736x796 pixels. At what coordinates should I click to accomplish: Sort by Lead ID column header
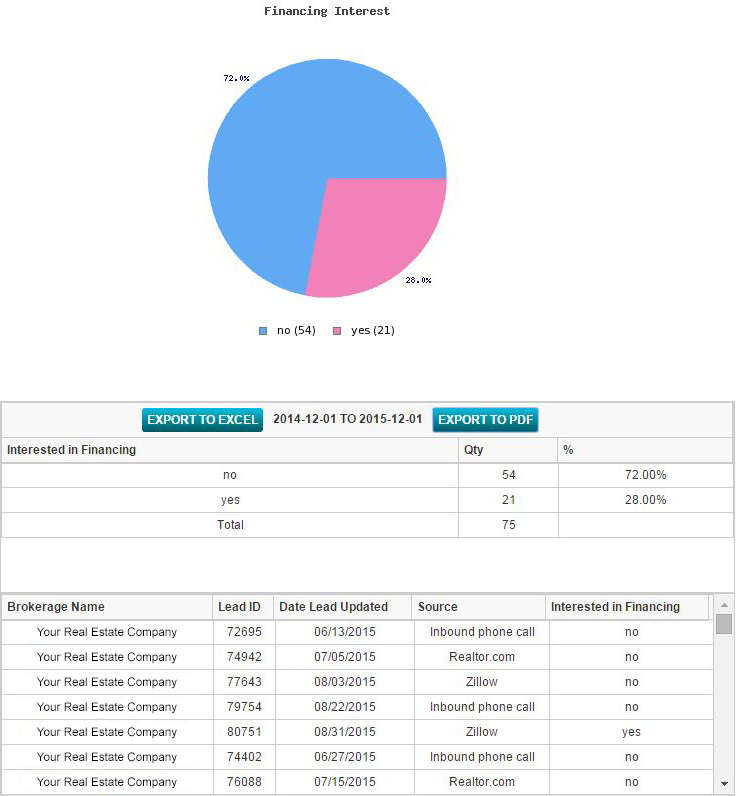pyautogui.click(x=240, y=607)
